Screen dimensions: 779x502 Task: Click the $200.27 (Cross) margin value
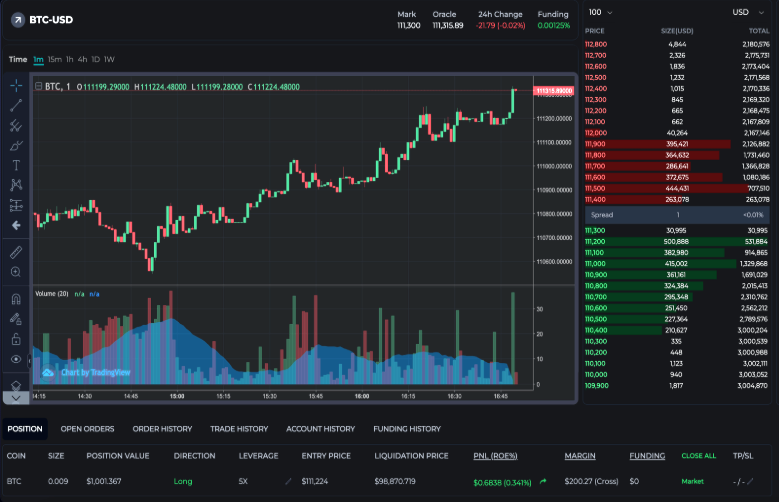tap(591, 481)
